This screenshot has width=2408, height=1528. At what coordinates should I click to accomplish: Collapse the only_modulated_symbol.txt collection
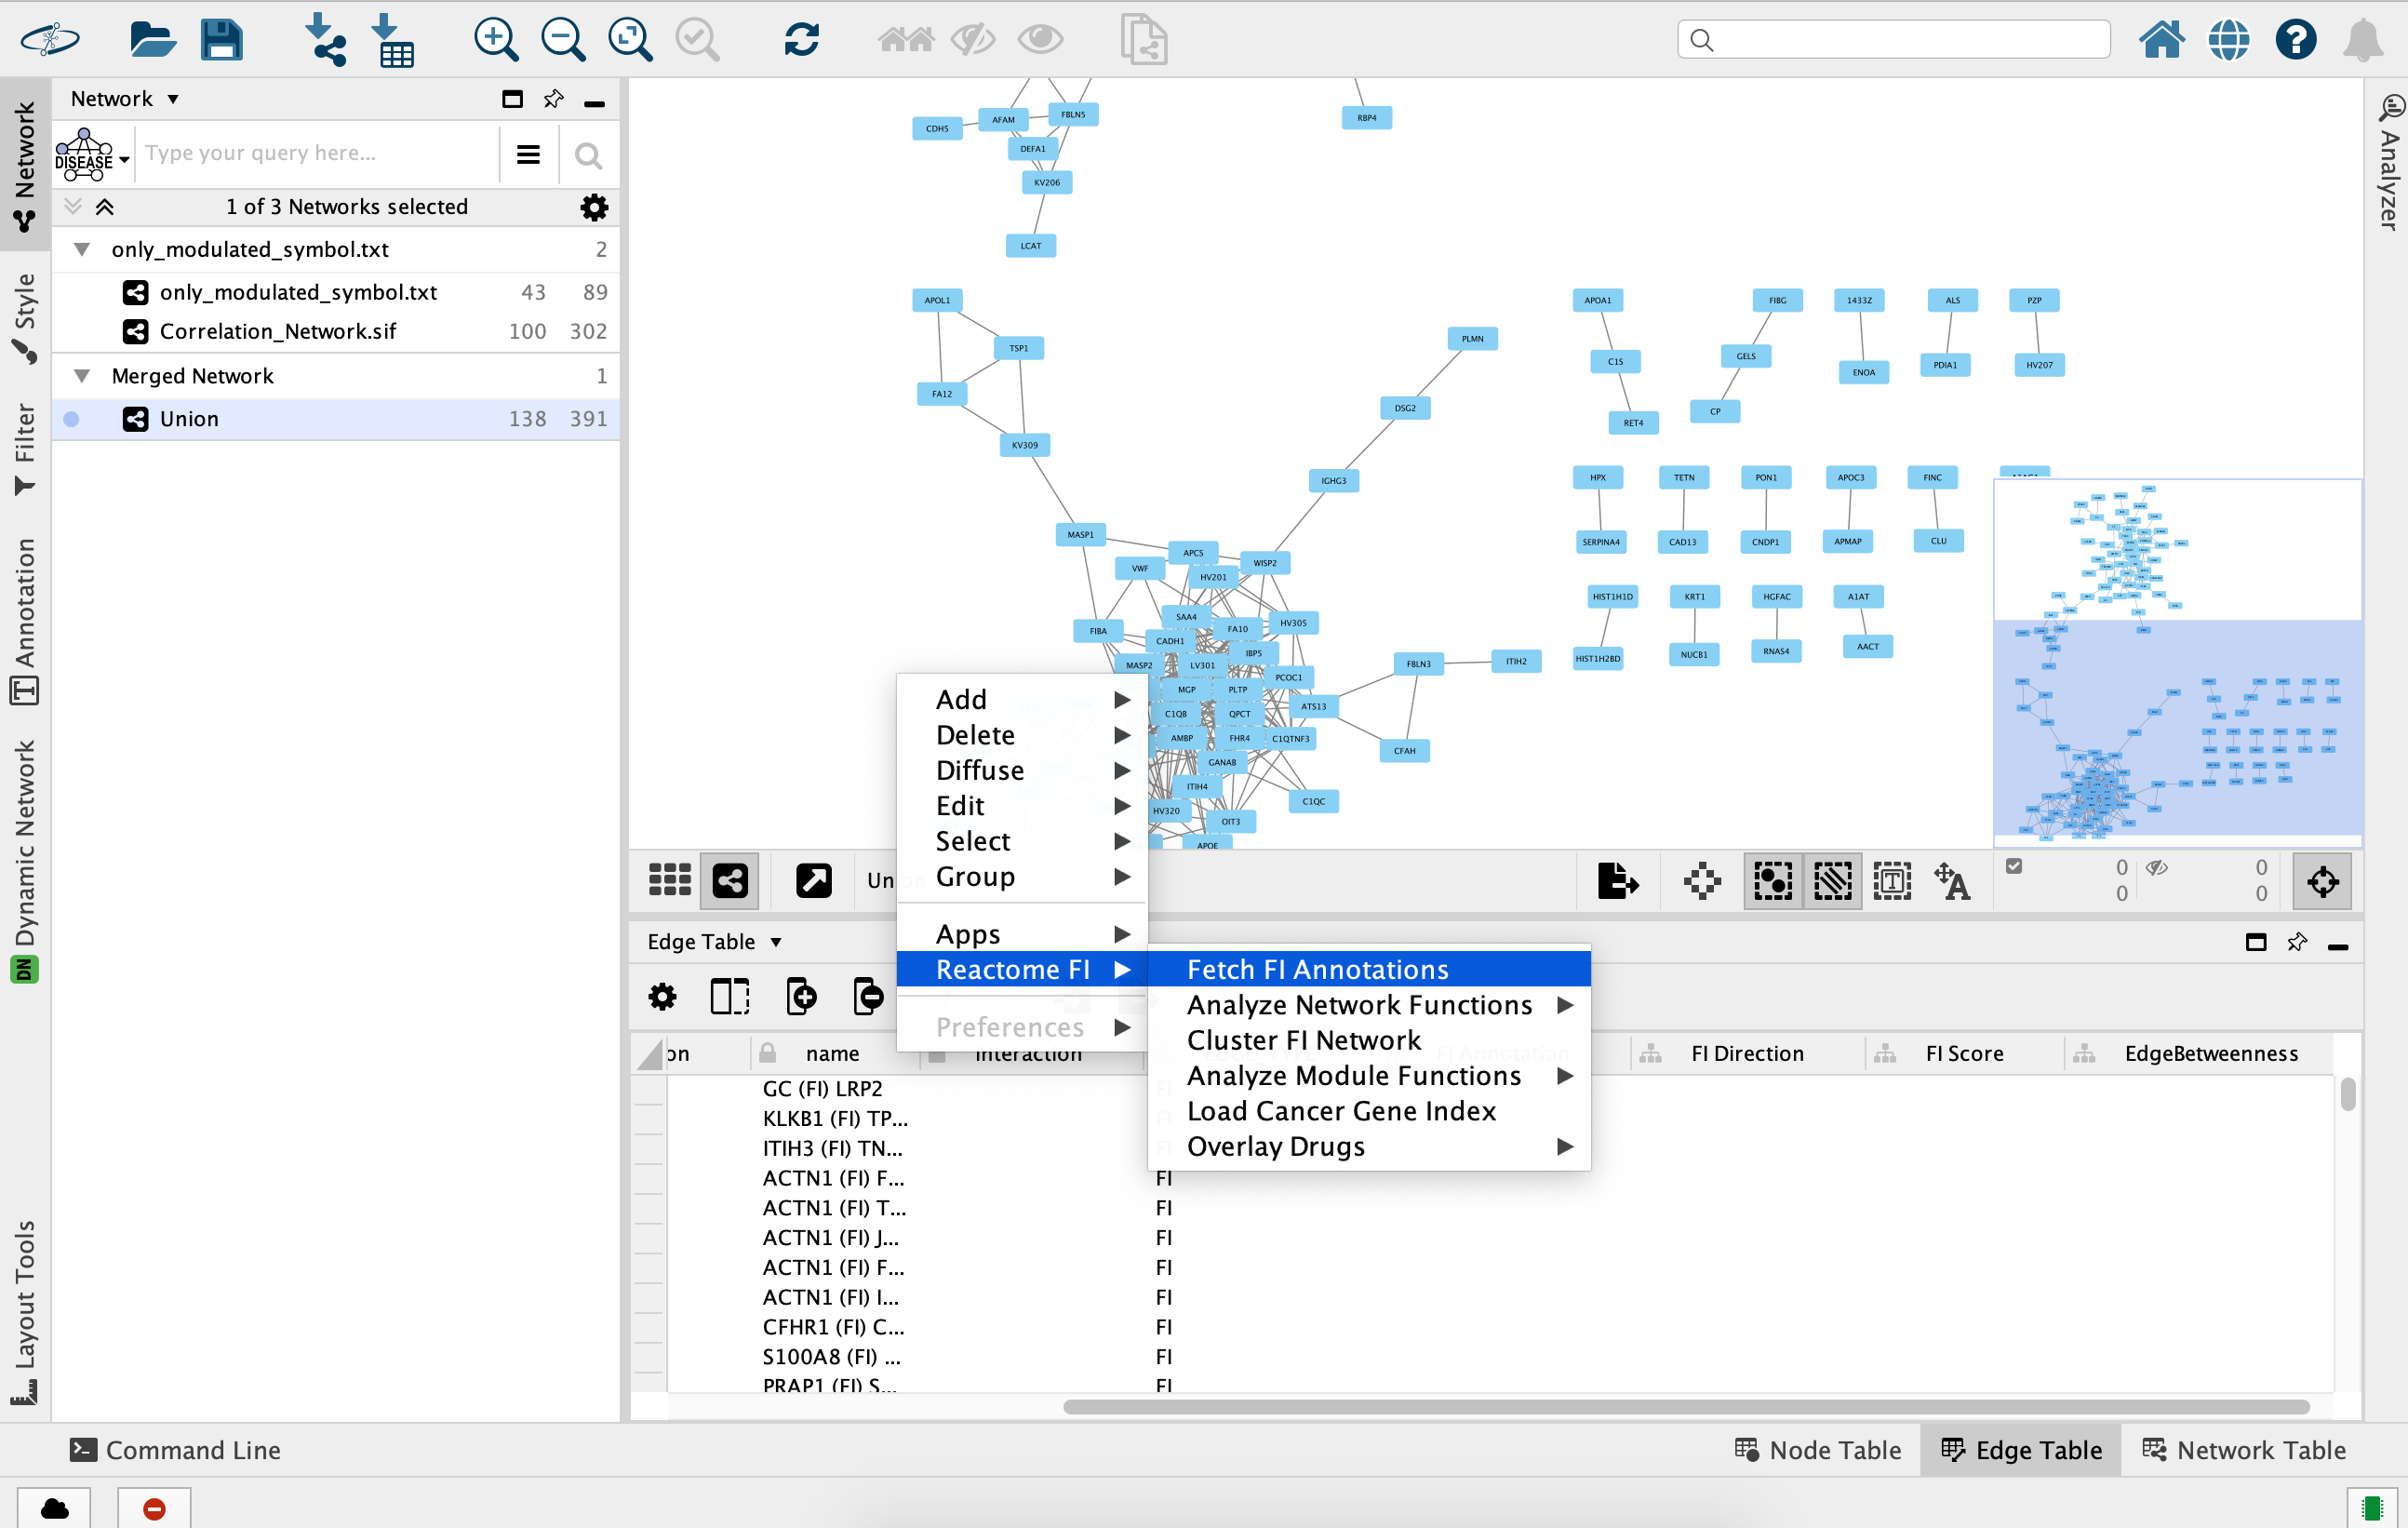point(82,249)
